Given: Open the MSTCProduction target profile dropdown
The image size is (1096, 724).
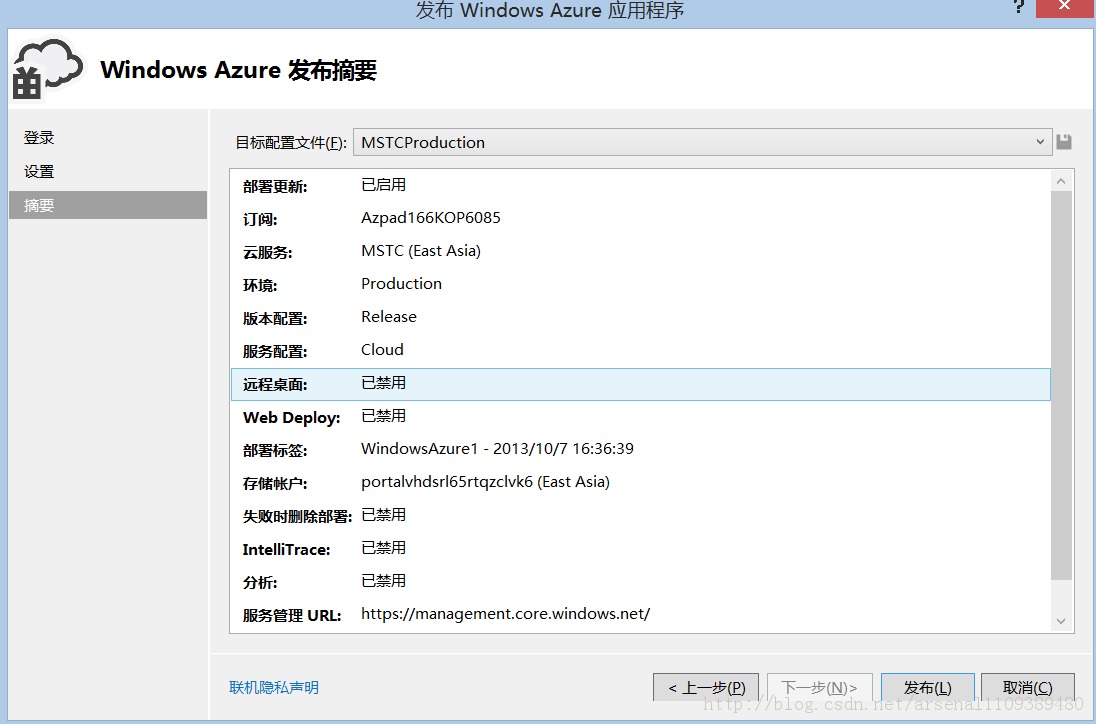Looking at the screenshot, I should 702,142.
